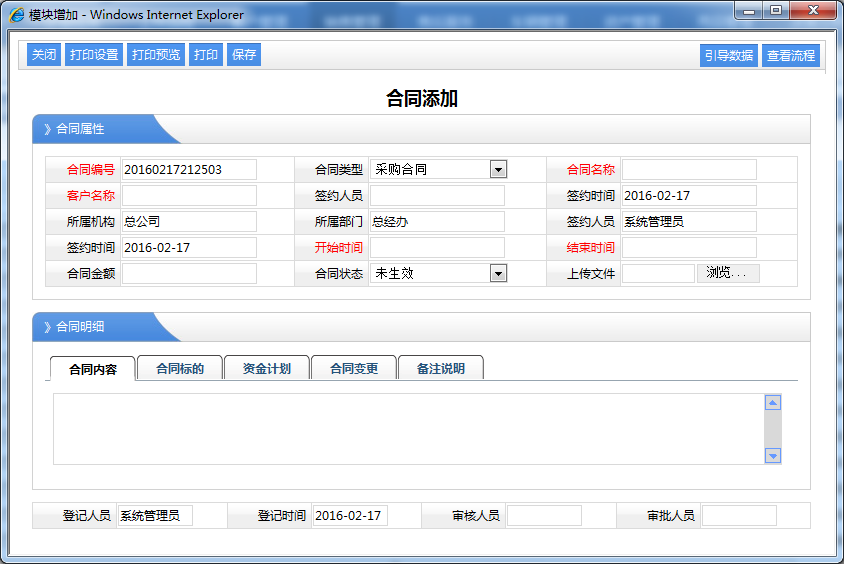Click the 合同名称 input field
The width and height of the screenshot is (844, 564).
click(689, 170)
